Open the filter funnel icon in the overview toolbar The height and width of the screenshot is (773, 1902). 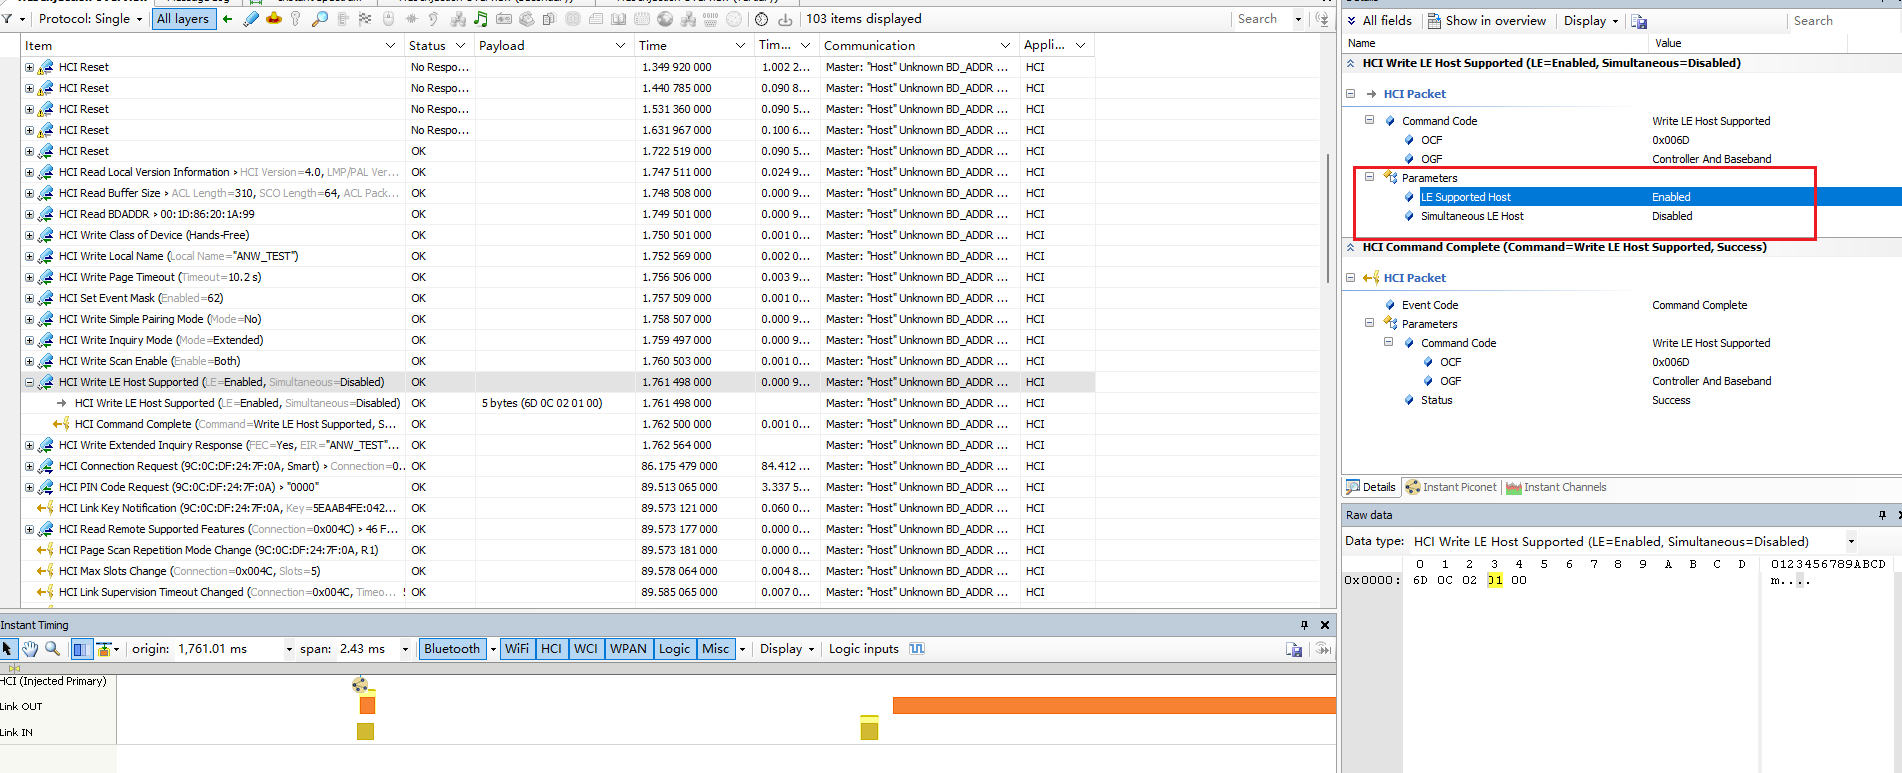pos(7,18)
